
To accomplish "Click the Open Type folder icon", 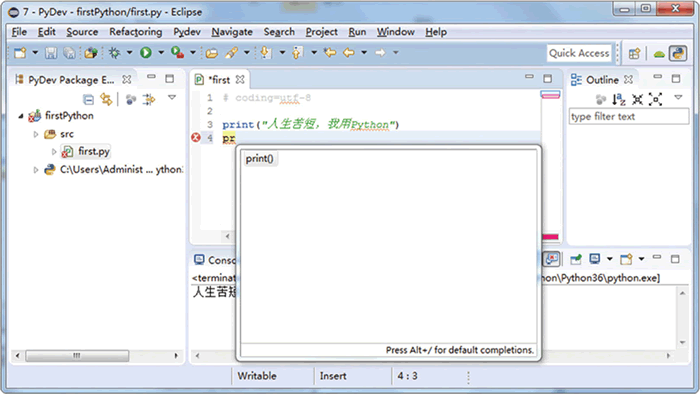I will pyautogui.click(x=212, y=53).
